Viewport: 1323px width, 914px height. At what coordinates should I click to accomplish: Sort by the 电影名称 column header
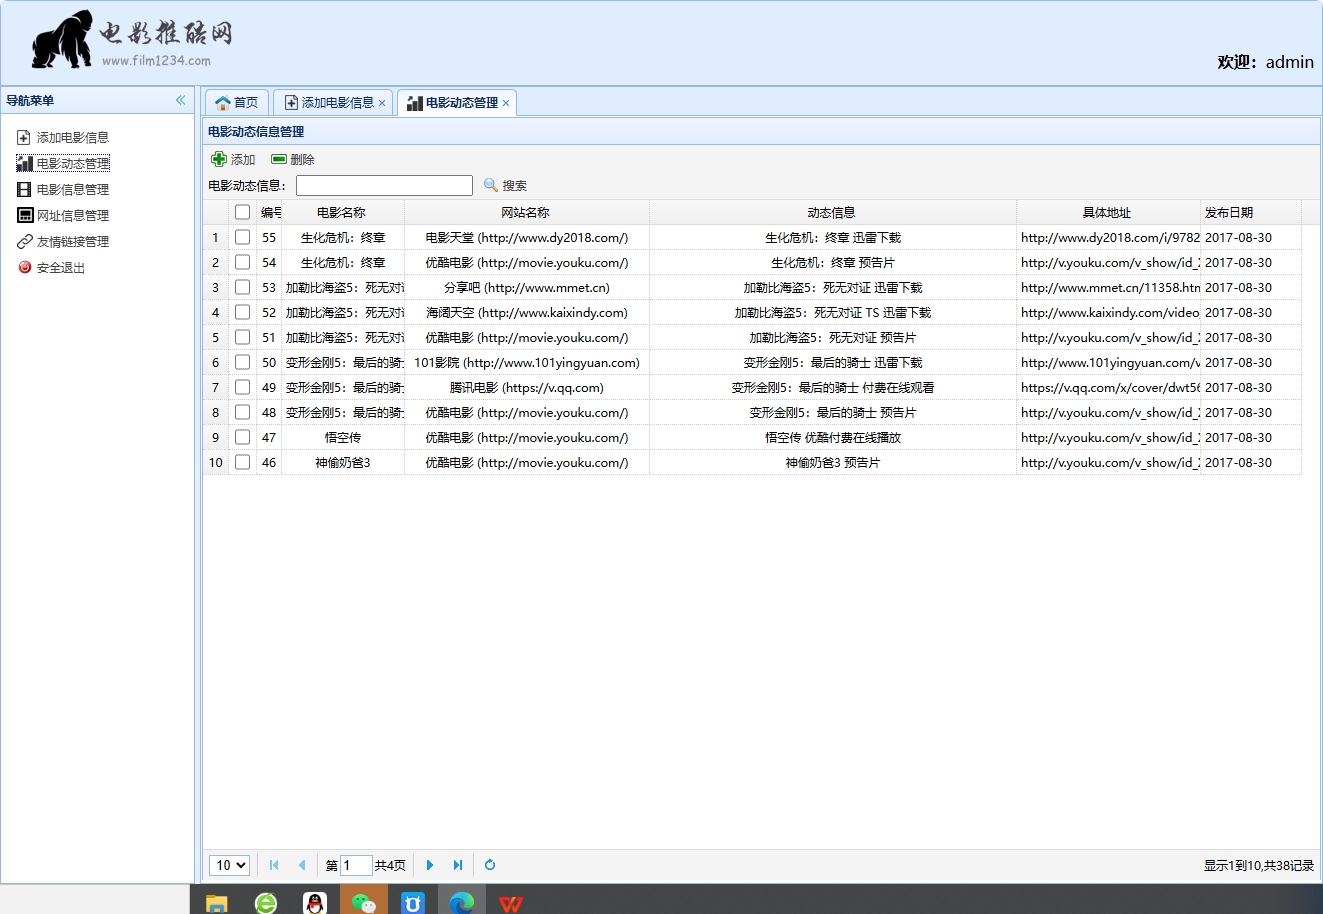pos(342,213)
